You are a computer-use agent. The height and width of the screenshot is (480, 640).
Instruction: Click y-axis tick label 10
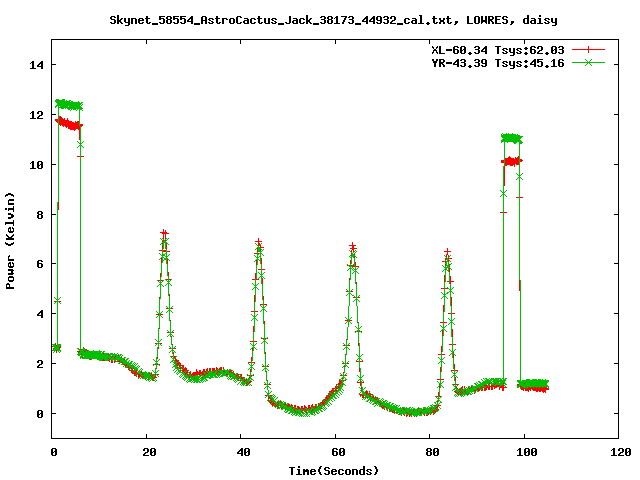click(x=36, y=164)
